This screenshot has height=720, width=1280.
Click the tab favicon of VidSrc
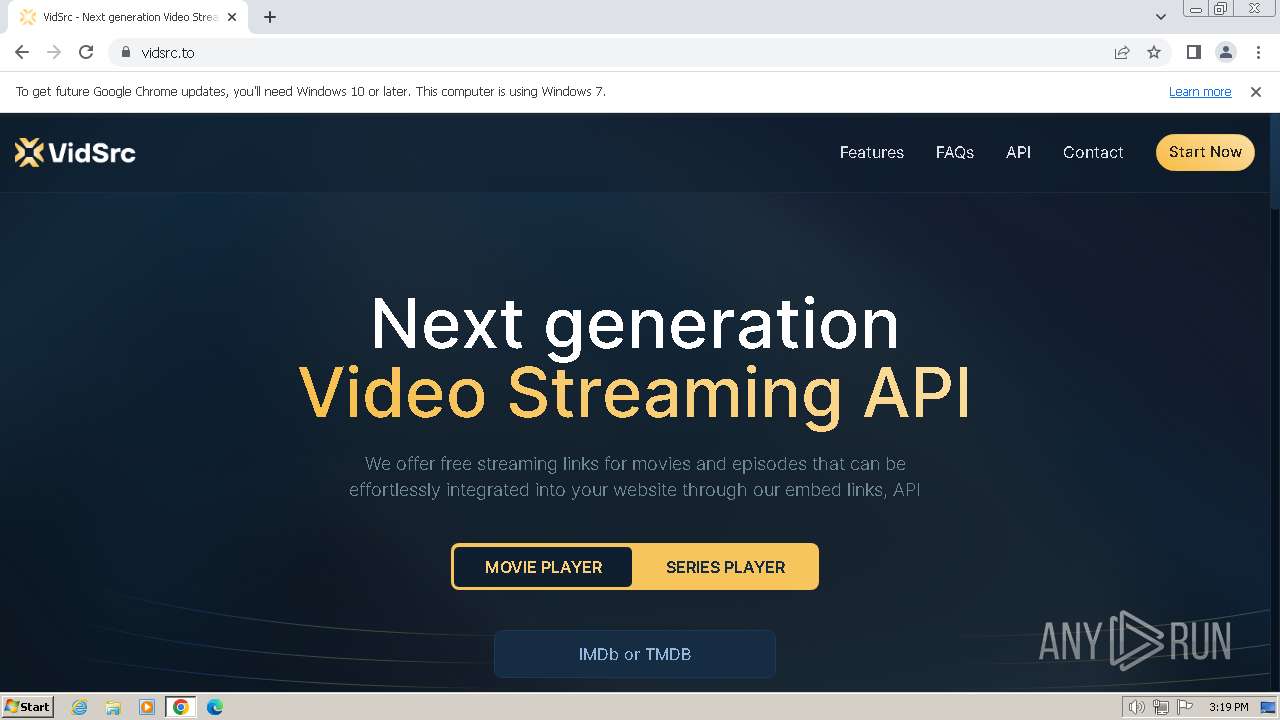pos(28,17)
